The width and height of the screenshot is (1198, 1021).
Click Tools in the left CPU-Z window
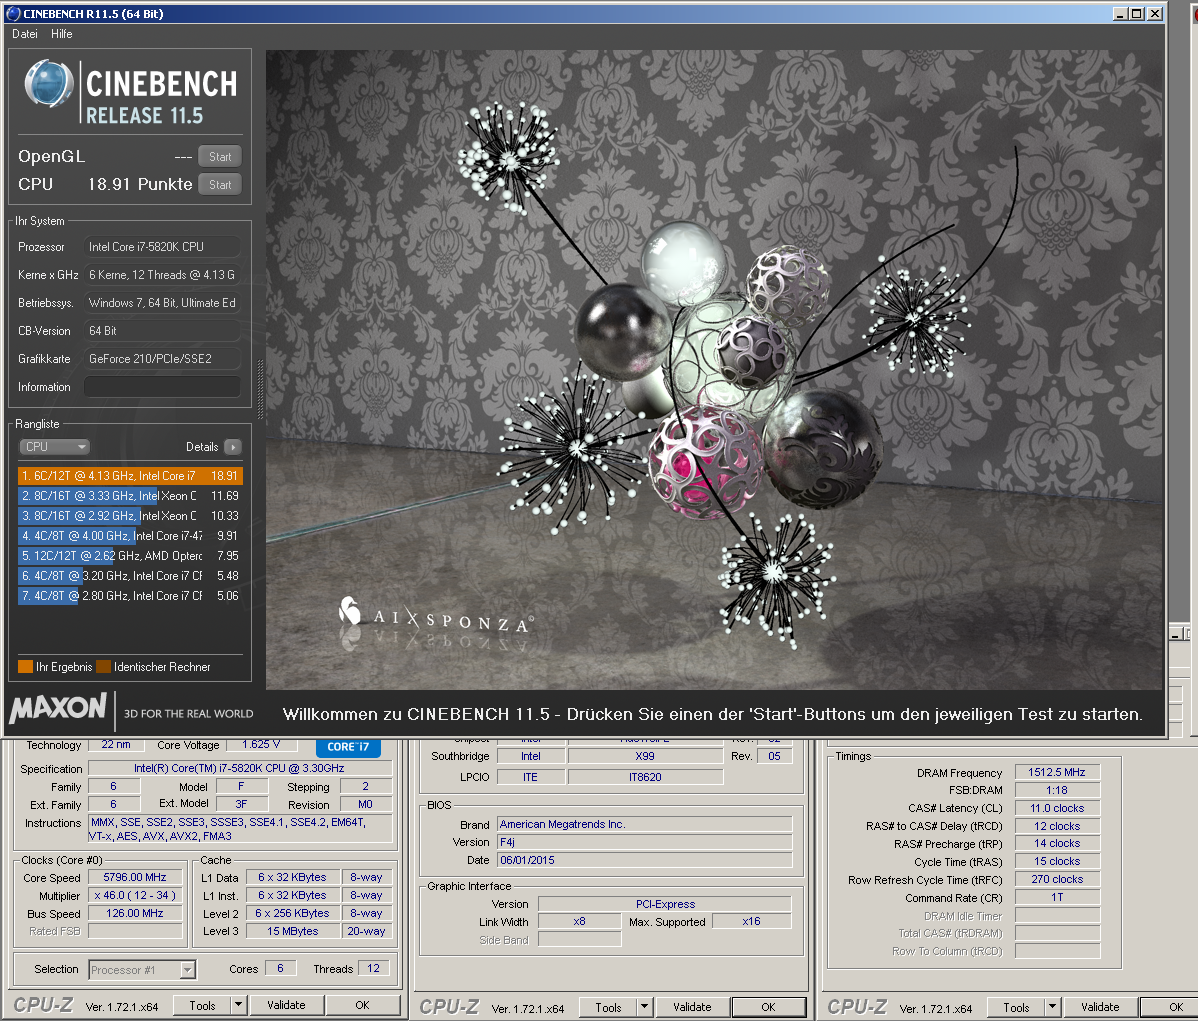click(202, 1006)
